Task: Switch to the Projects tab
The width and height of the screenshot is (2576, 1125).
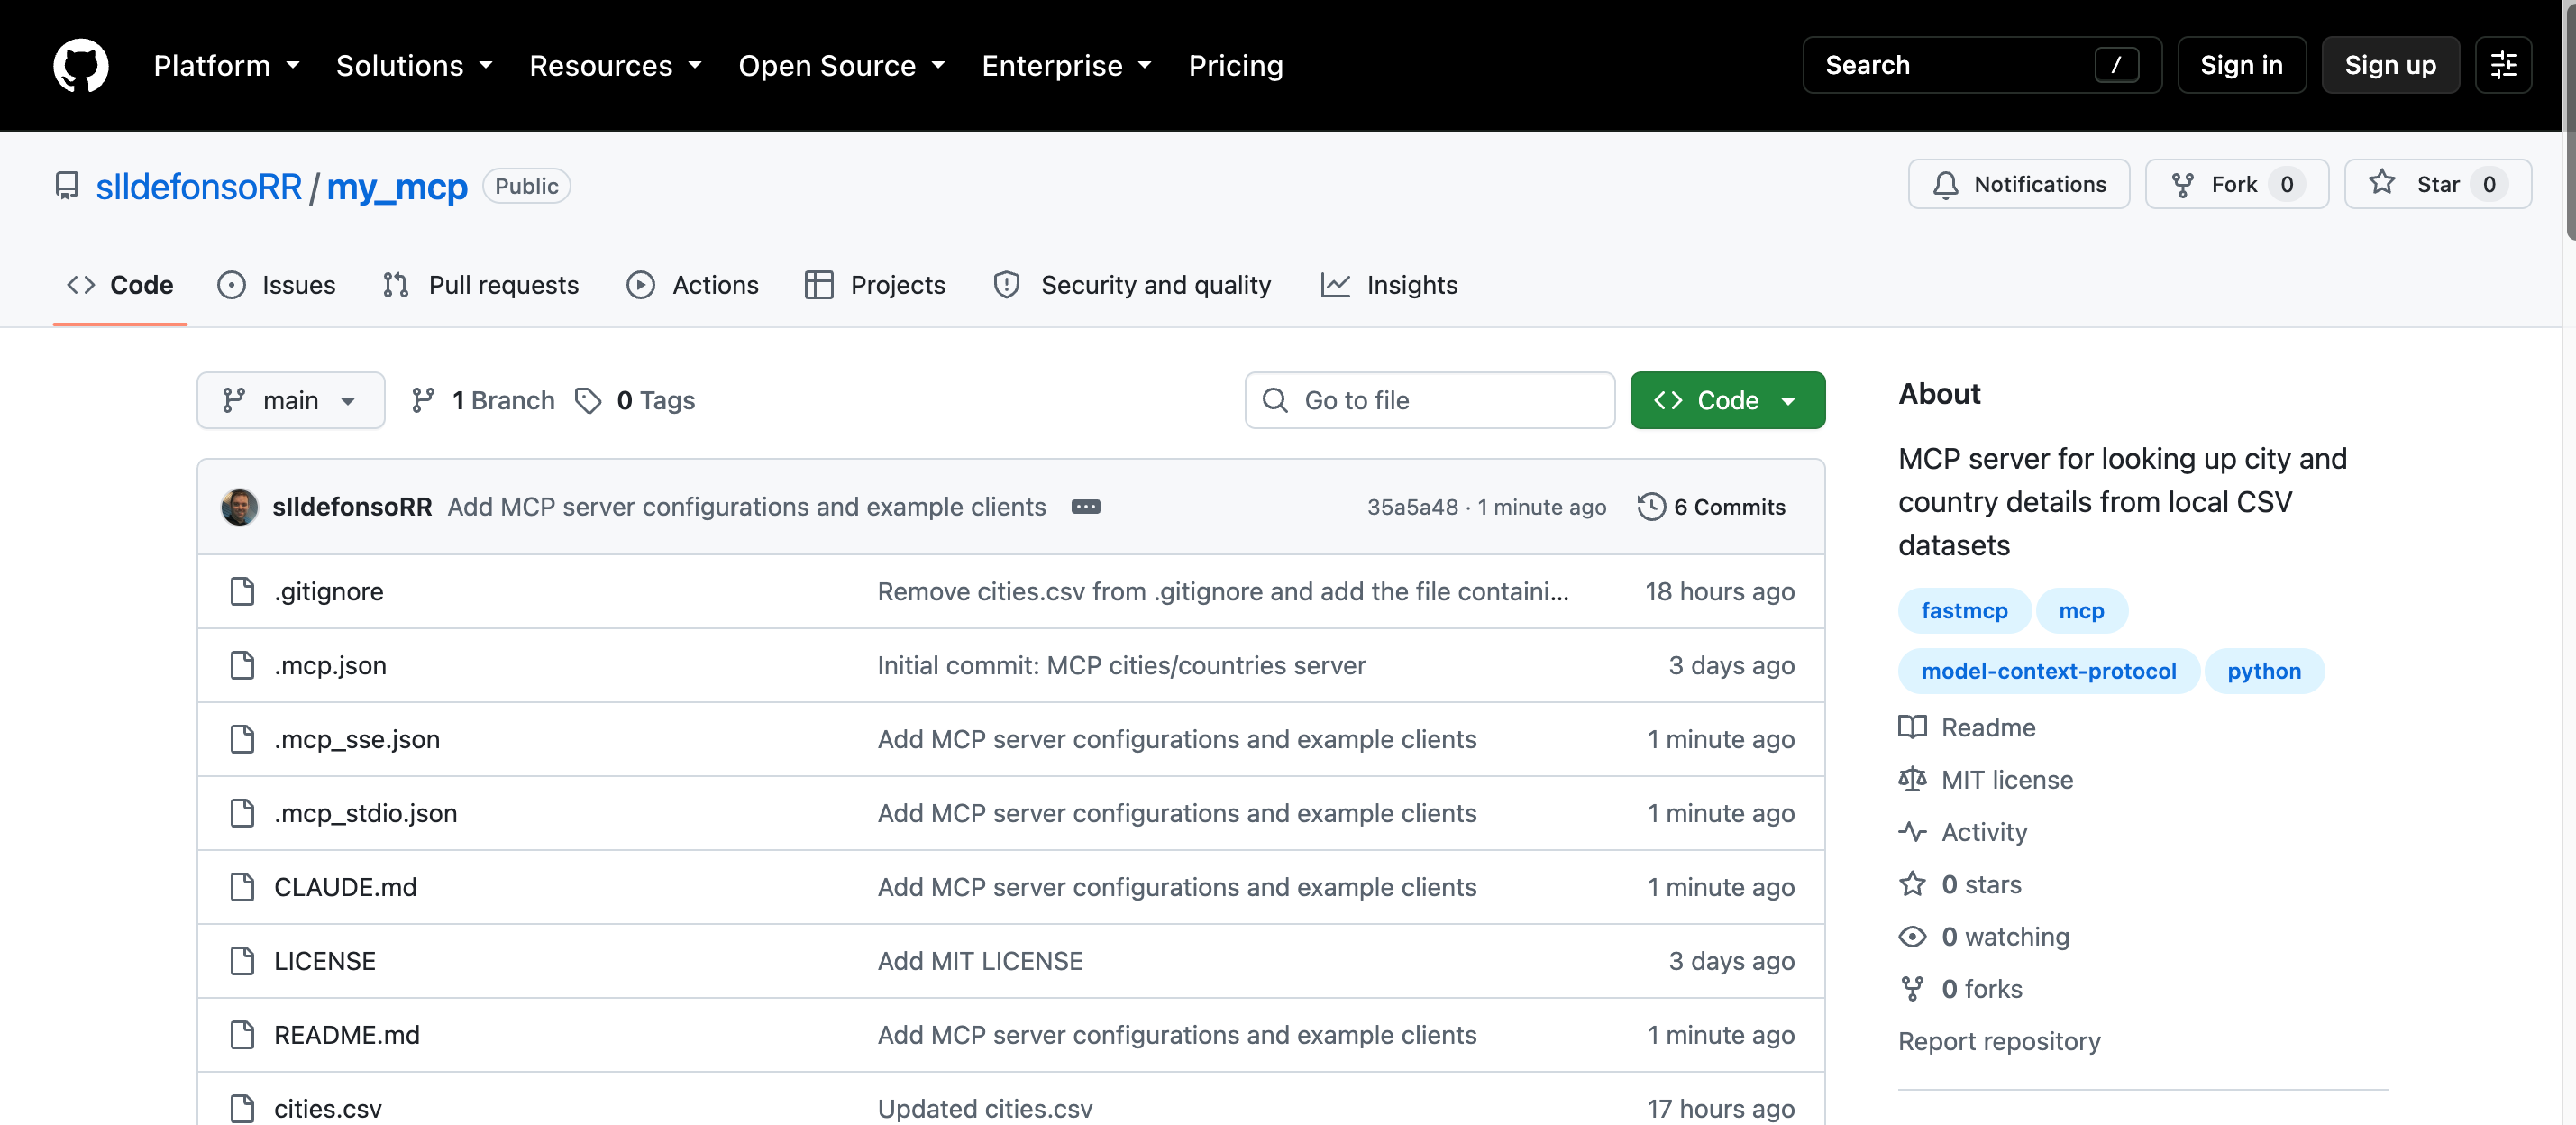Action: 875,286
